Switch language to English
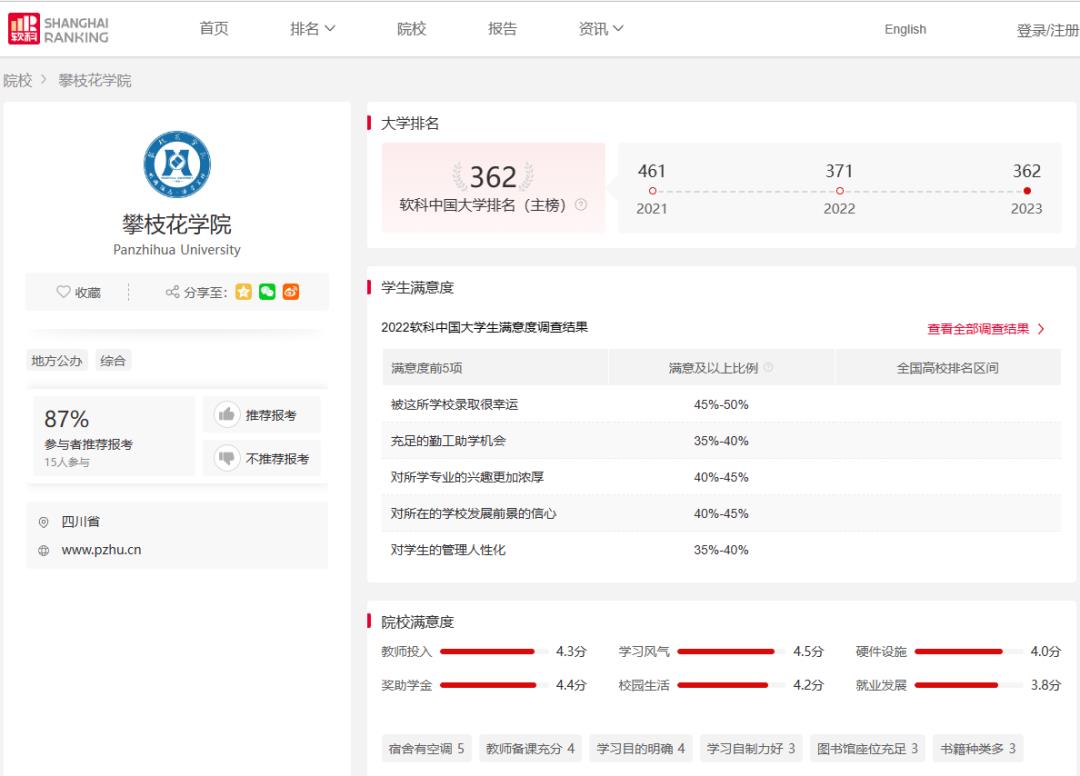1080x776 pixels. [x=905, y=30]
